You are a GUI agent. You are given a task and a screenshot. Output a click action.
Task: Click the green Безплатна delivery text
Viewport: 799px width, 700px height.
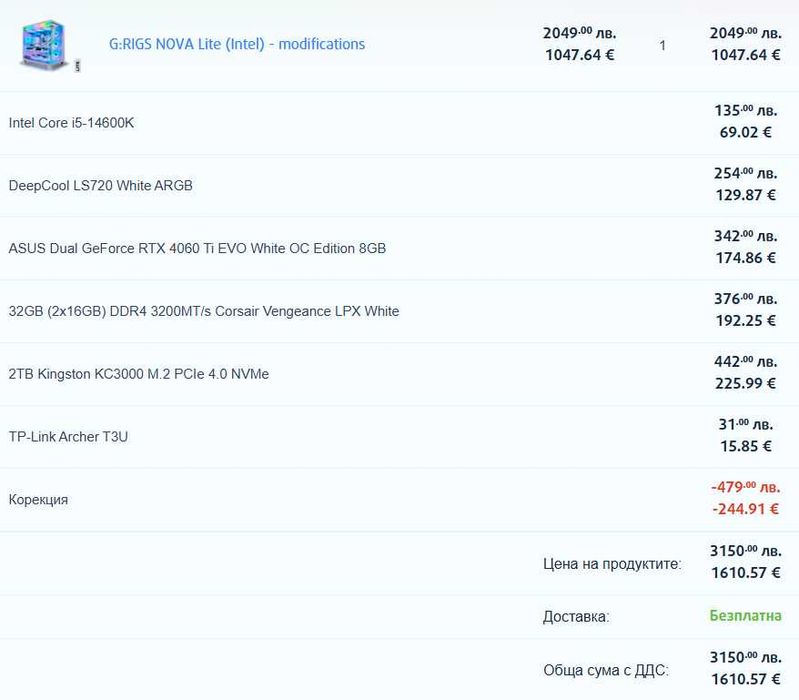coord(745,616)
